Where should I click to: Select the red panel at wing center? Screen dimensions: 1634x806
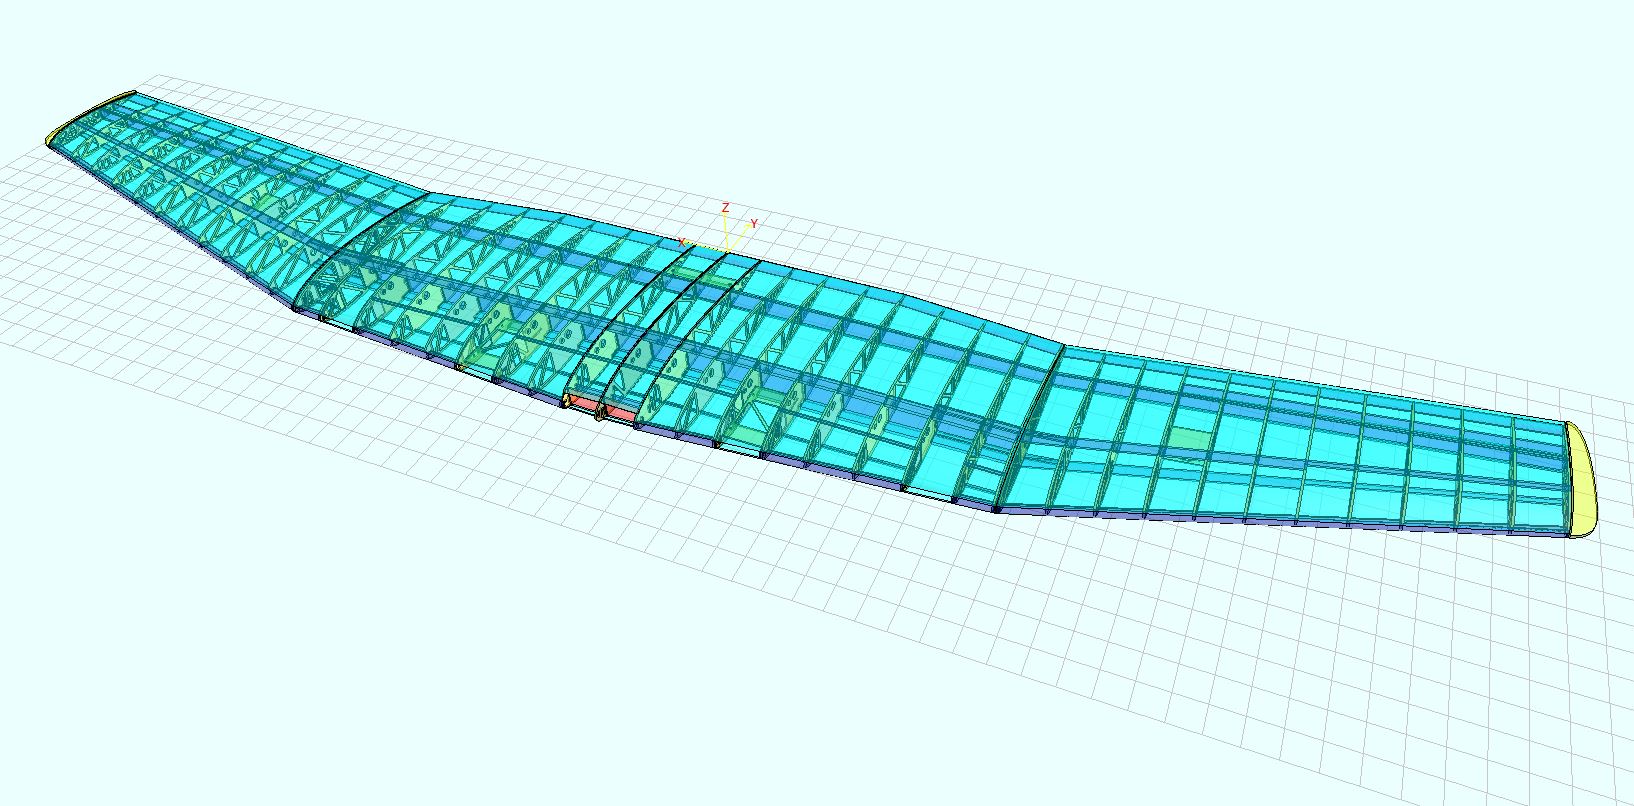click(x=620, y=412)
